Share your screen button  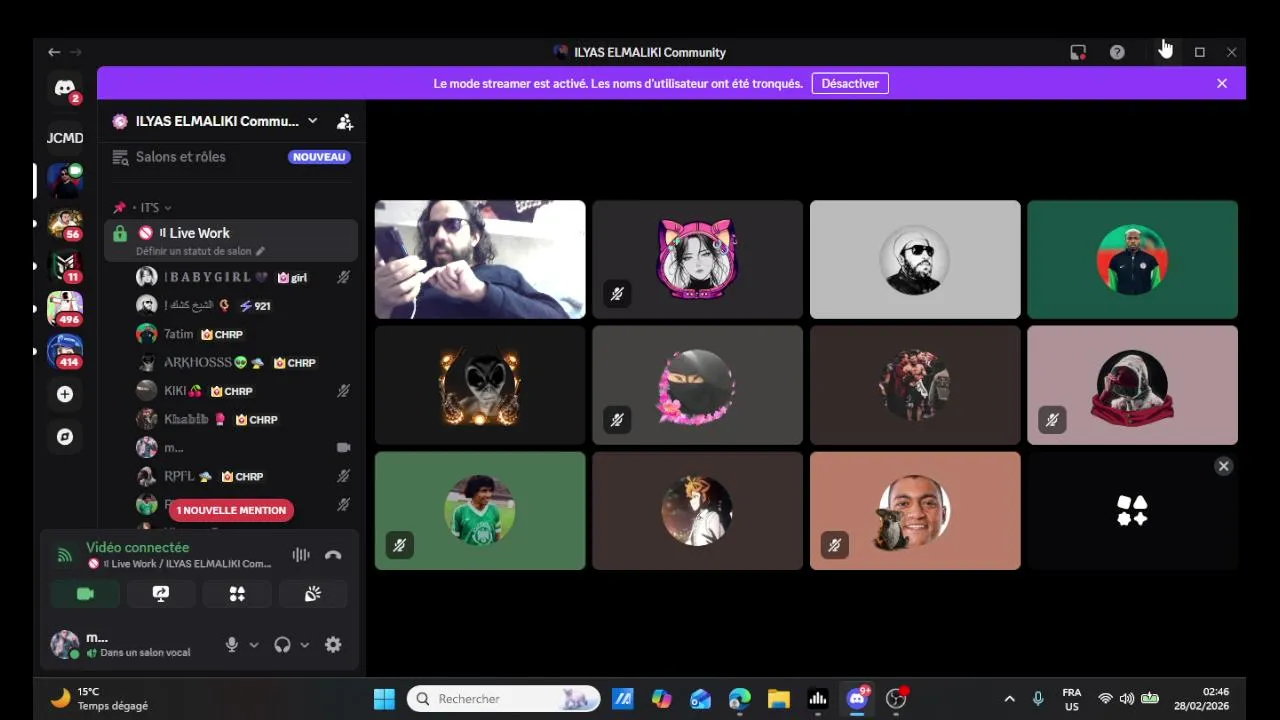pyautogui.click(x=161, y=594)
